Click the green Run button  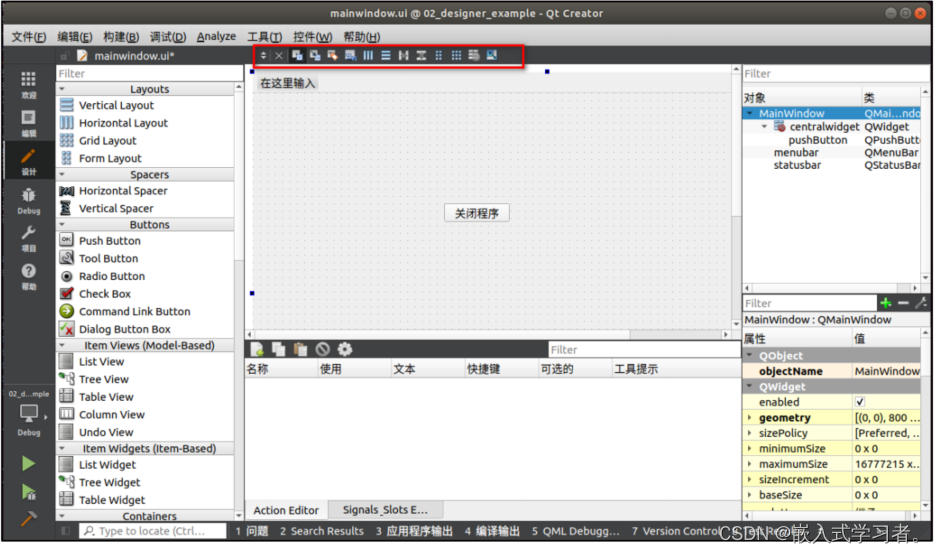[28, 463]
